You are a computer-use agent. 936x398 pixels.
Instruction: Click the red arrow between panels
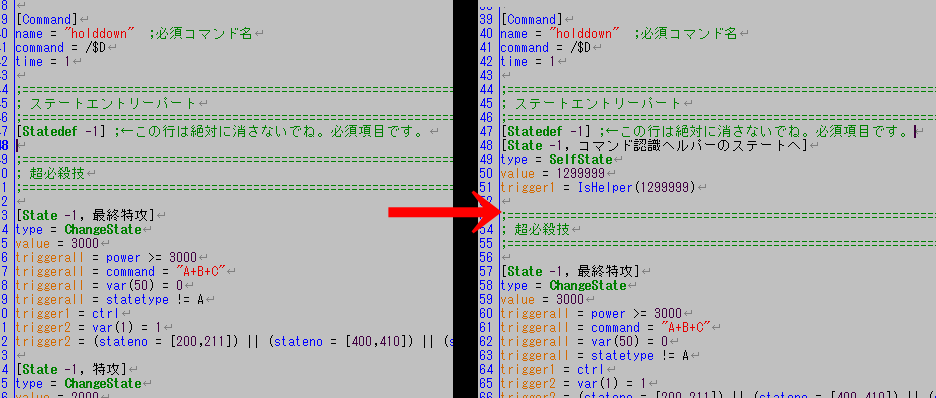coord(445,212)
